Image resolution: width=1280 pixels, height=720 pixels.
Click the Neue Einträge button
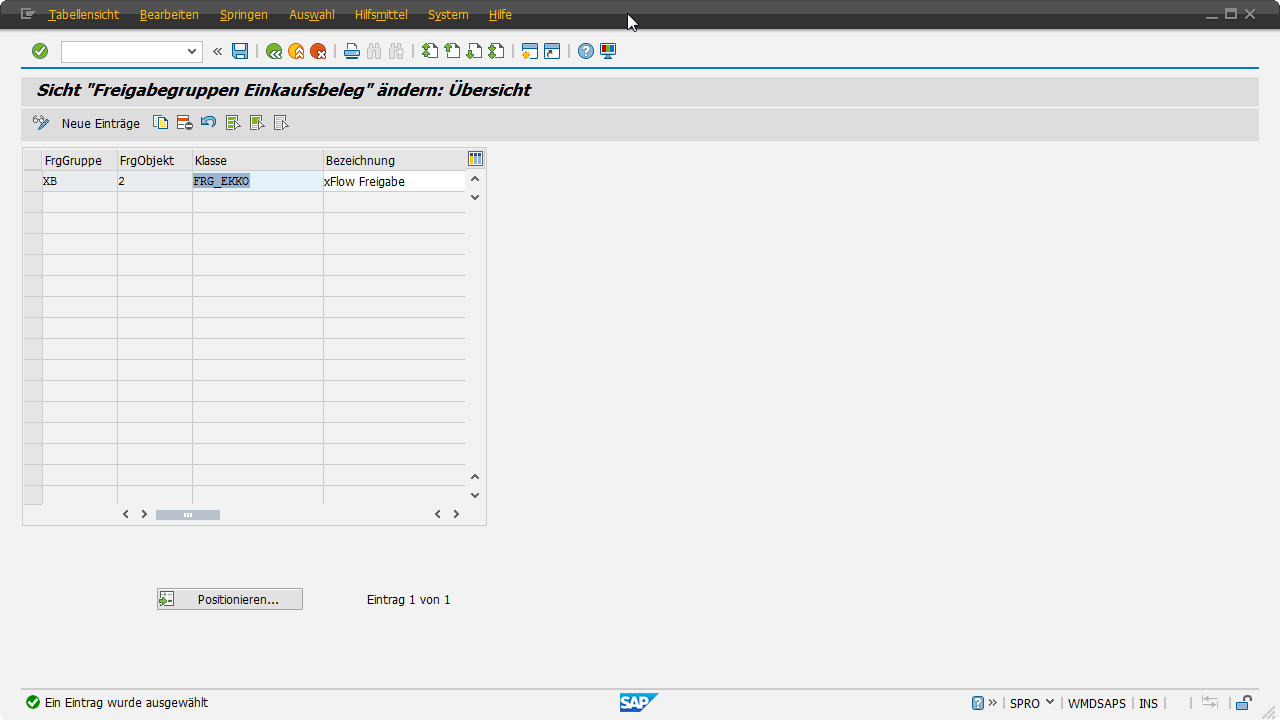pyautogui.click(x=100, y=123)
